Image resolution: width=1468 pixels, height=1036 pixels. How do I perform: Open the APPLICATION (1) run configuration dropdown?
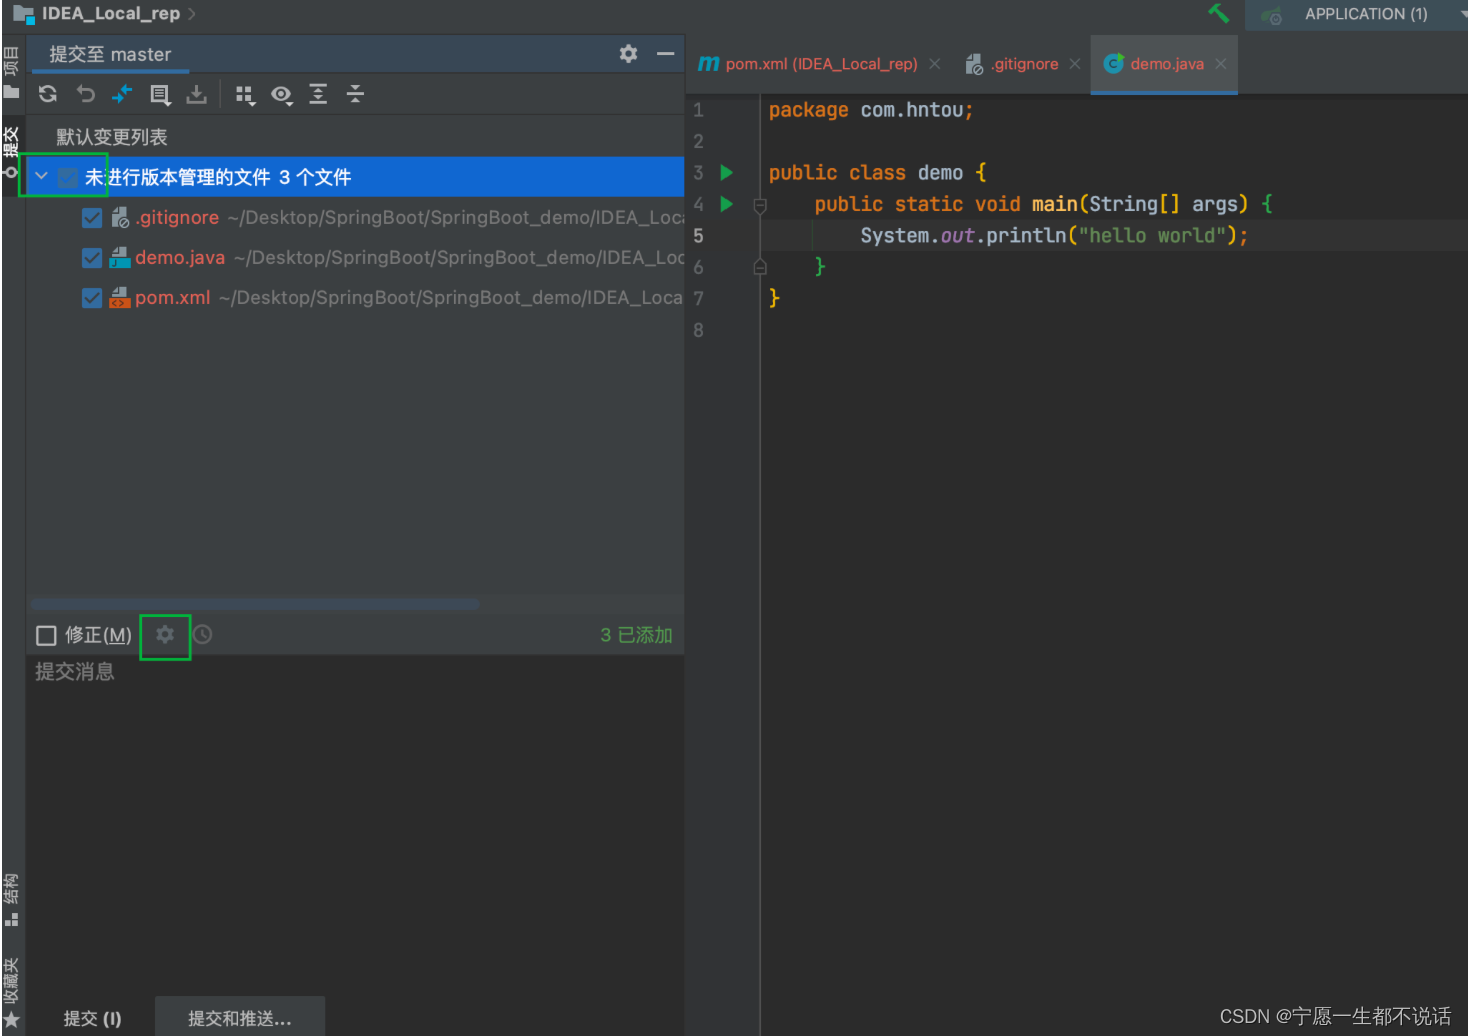1356,14
